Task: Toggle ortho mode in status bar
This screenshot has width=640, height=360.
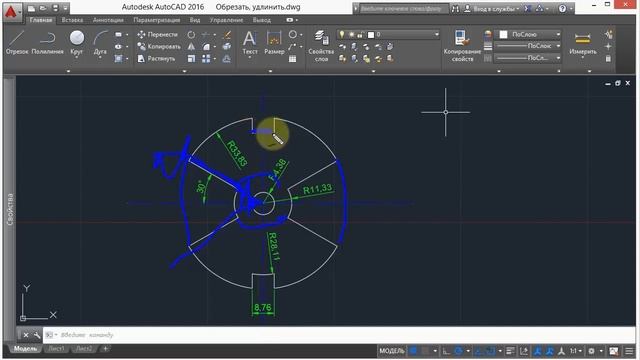Action: tap(447, 351)
